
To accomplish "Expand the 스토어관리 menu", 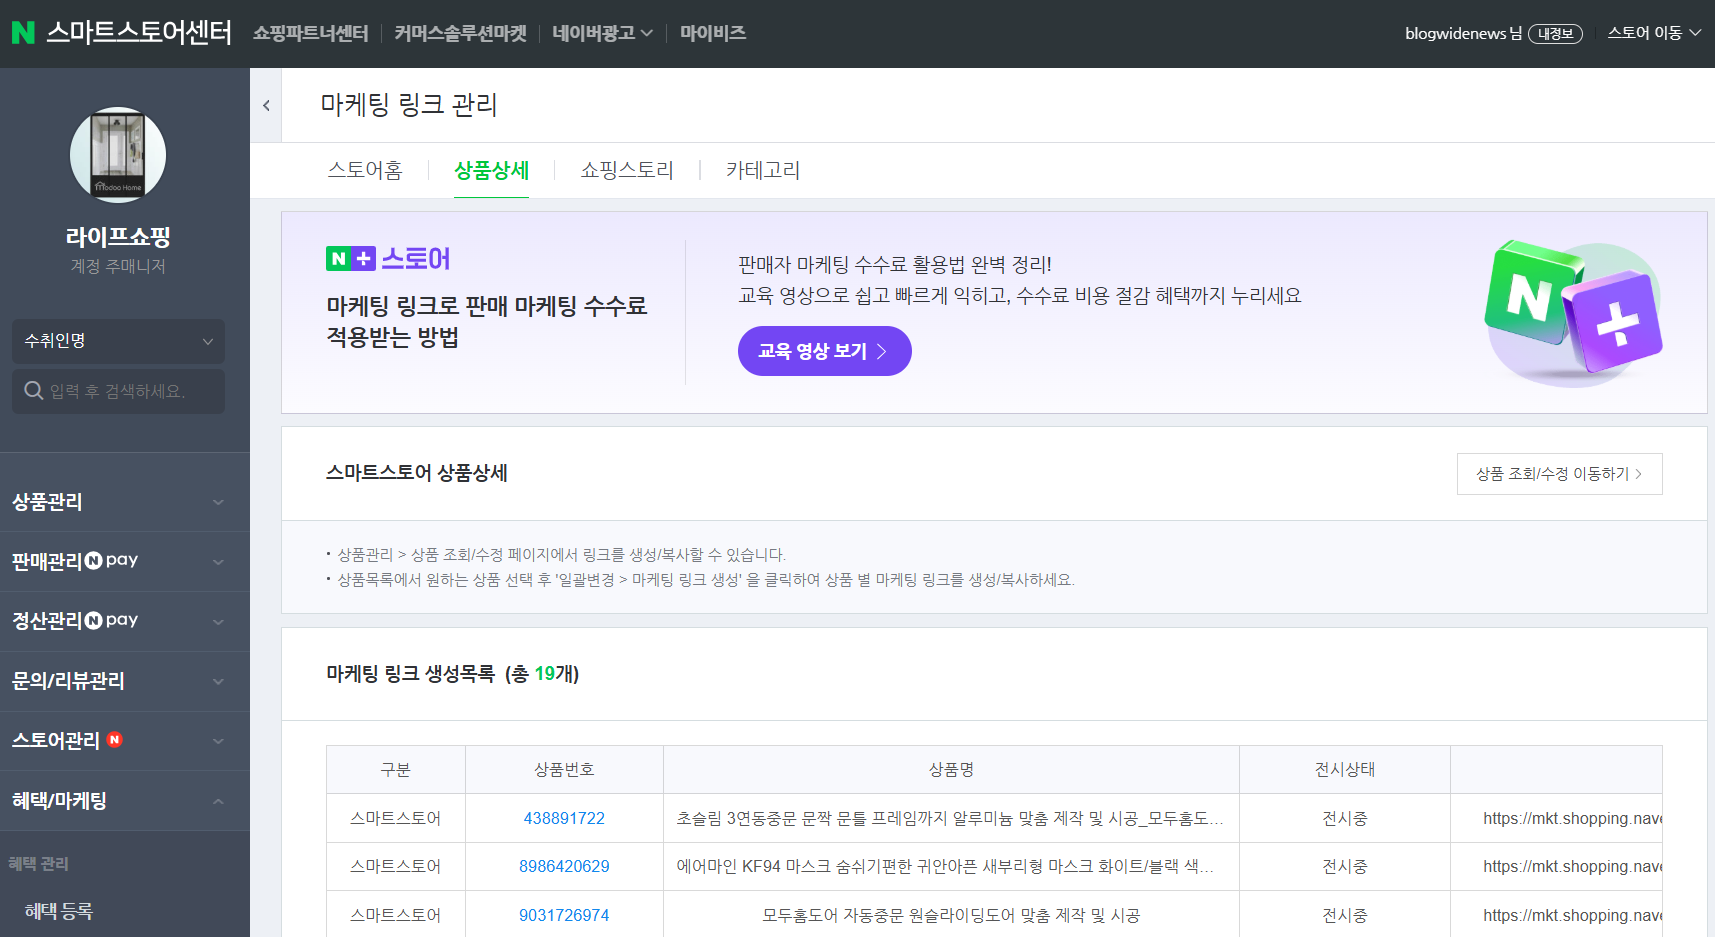I will pyautogui.click(x=125, y=741).
